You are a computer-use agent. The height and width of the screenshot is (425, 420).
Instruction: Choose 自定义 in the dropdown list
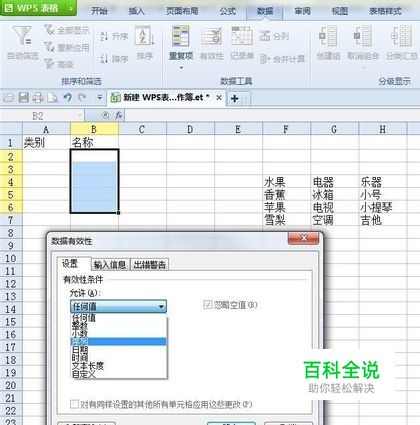(118, 374)
